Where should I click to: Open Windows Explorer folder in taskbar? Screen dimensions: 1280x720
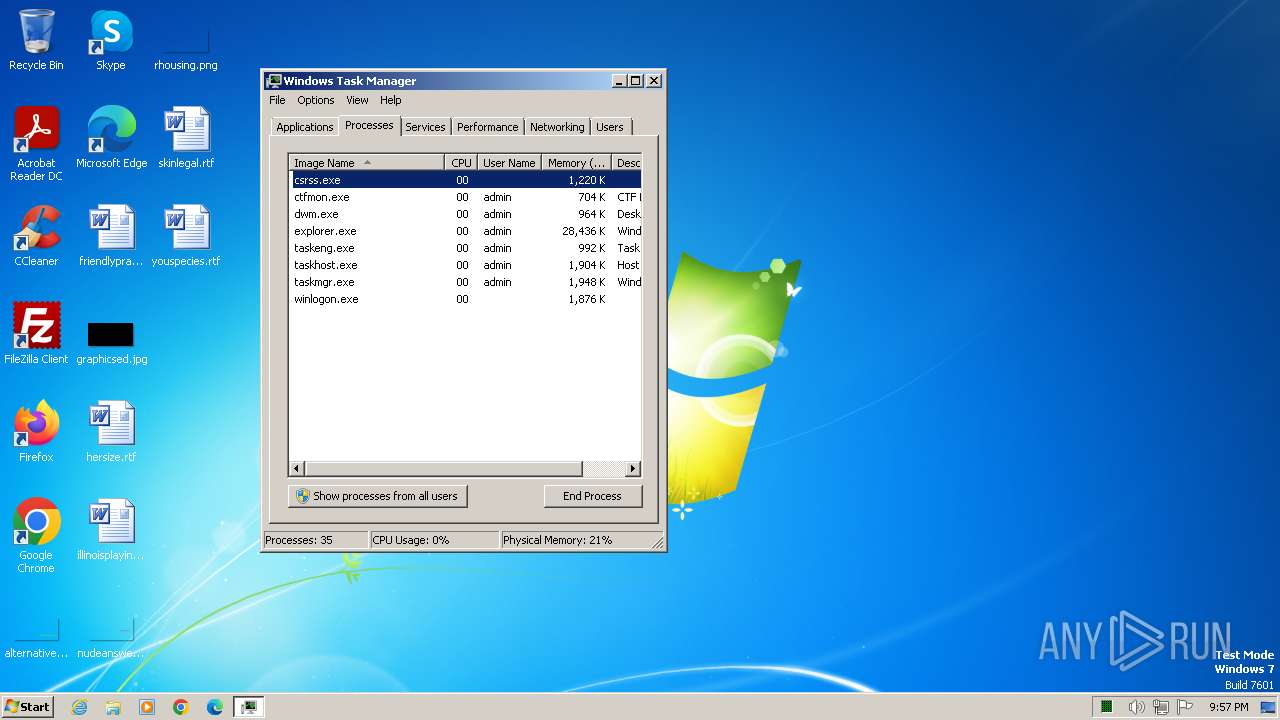tap(113, 707)
